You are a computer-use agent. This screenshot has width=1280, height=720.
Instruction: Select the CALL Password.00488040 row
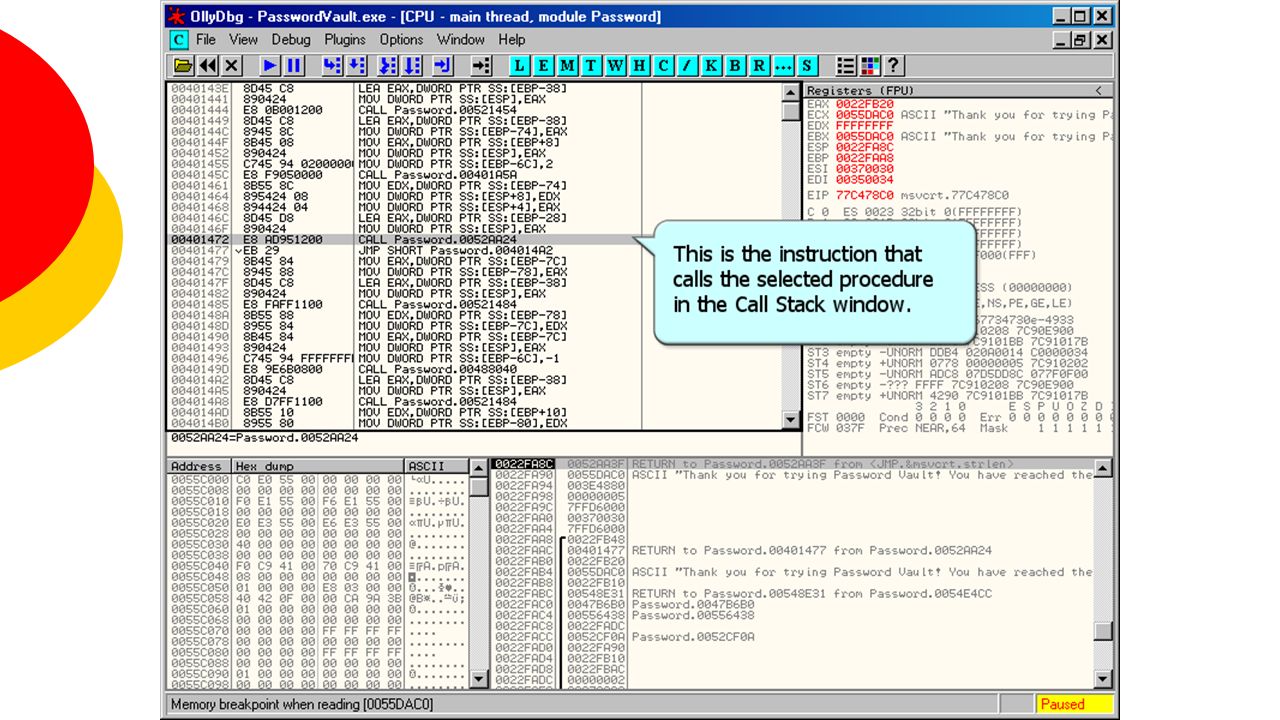(473, 369)
